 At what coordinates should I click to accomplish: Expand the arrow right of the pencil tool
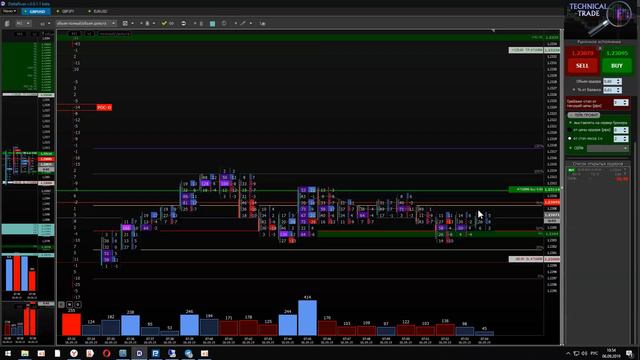click(251, 23)
